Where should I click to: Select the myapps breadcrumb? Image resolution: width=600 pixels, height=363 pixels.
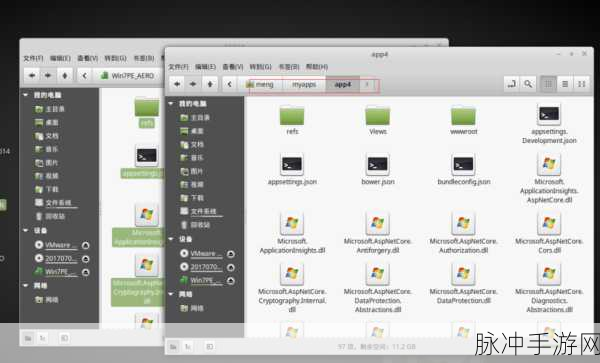[304, 85]
